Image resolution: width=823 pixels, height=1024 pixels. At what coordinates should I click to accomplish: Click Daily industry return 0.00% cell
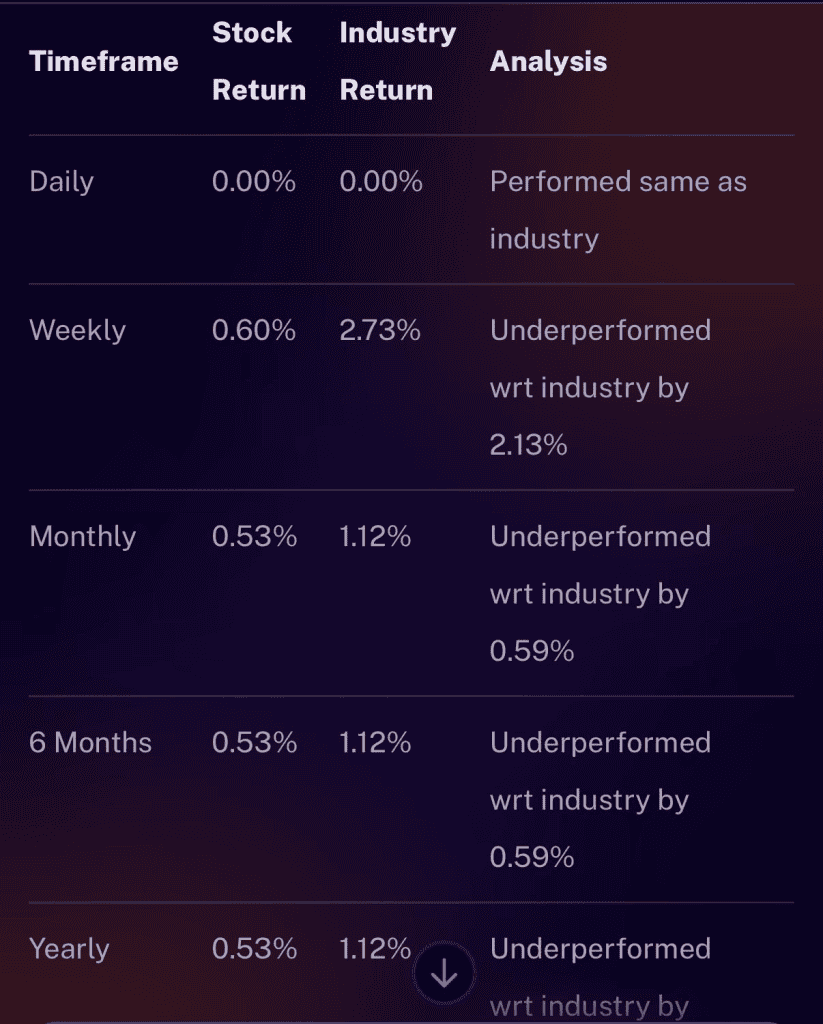[x=381, y=182]
